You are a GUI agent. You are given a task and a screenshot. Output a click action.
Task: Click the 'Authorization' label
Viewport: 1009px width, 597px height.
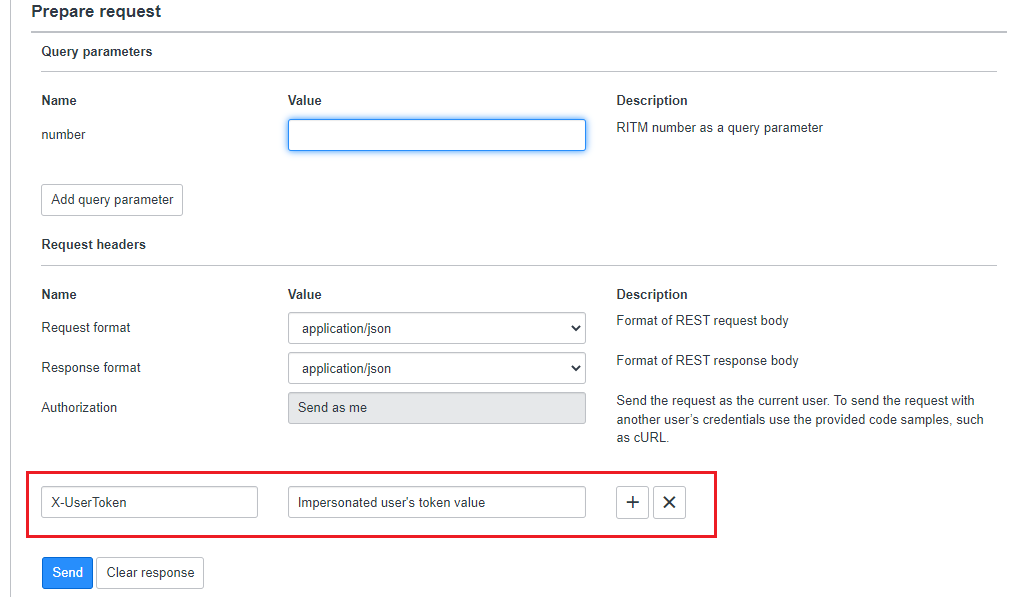click(79, 407)
